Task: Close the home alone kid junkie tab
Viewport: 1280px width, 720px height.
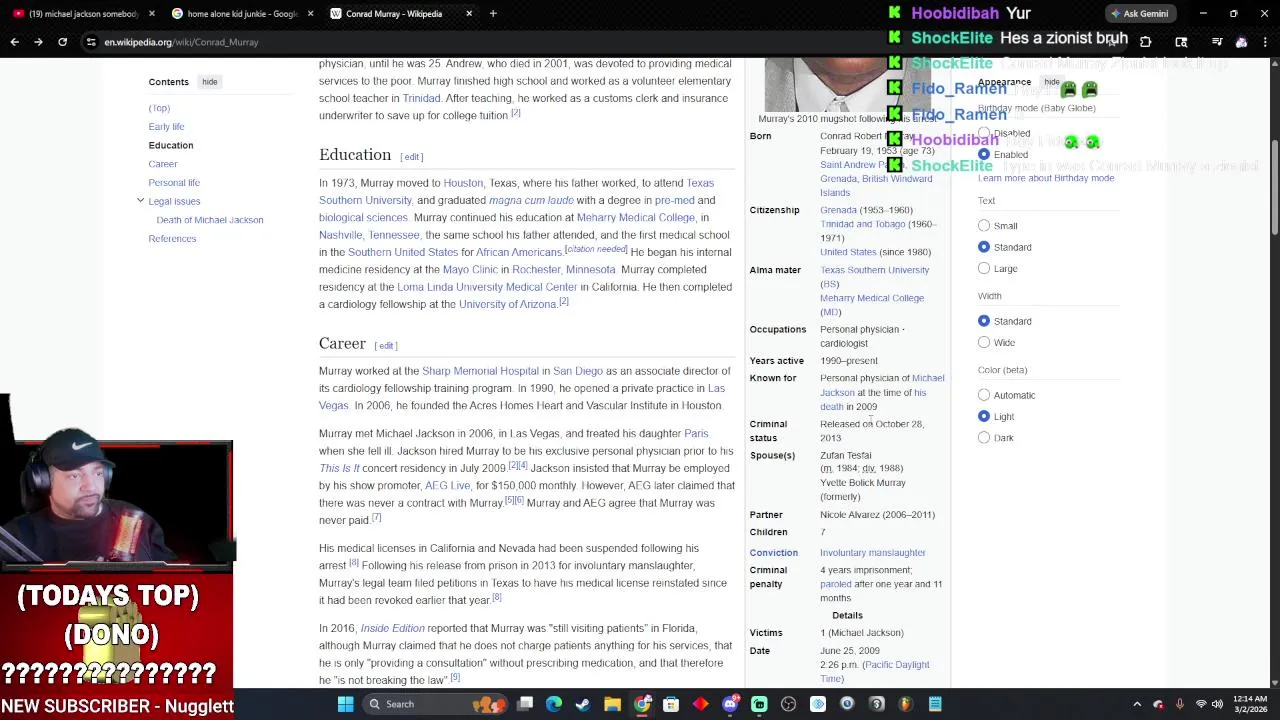Action: pos(310,14)
